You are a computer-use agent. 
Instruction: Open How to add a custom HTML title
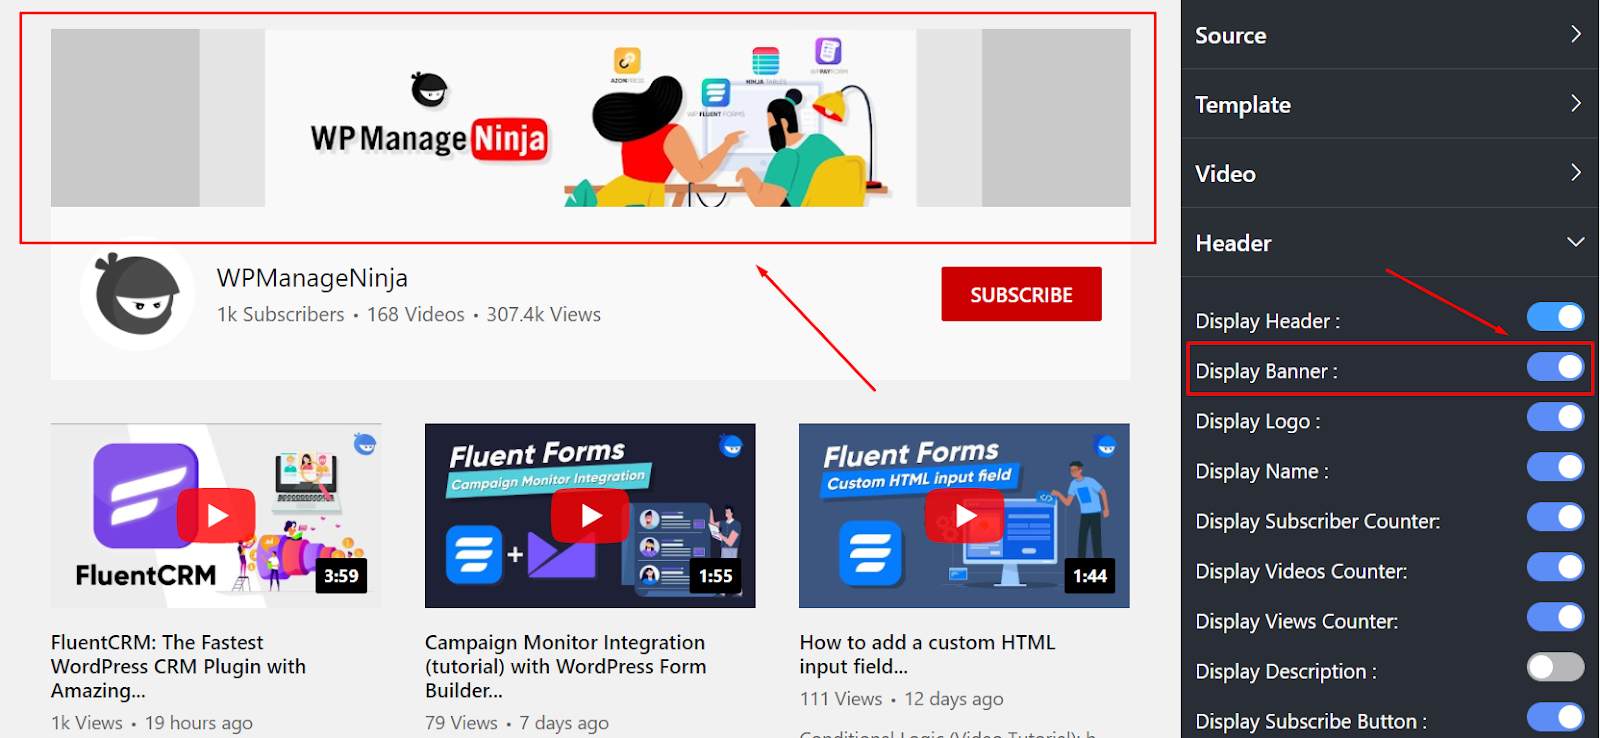click(x=927, y=654)
